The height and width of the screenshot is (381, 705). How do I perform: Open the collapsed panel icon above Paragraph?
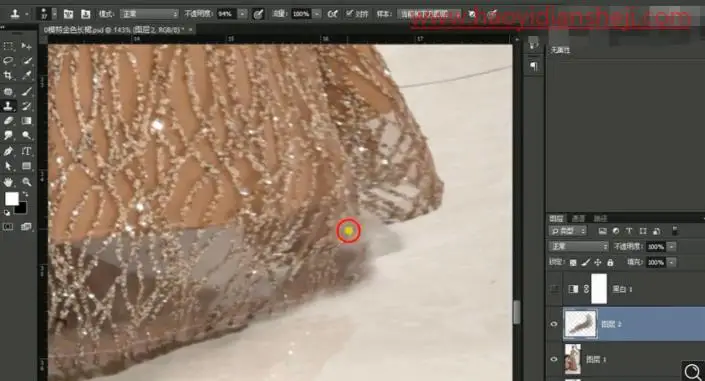[534, 43]
